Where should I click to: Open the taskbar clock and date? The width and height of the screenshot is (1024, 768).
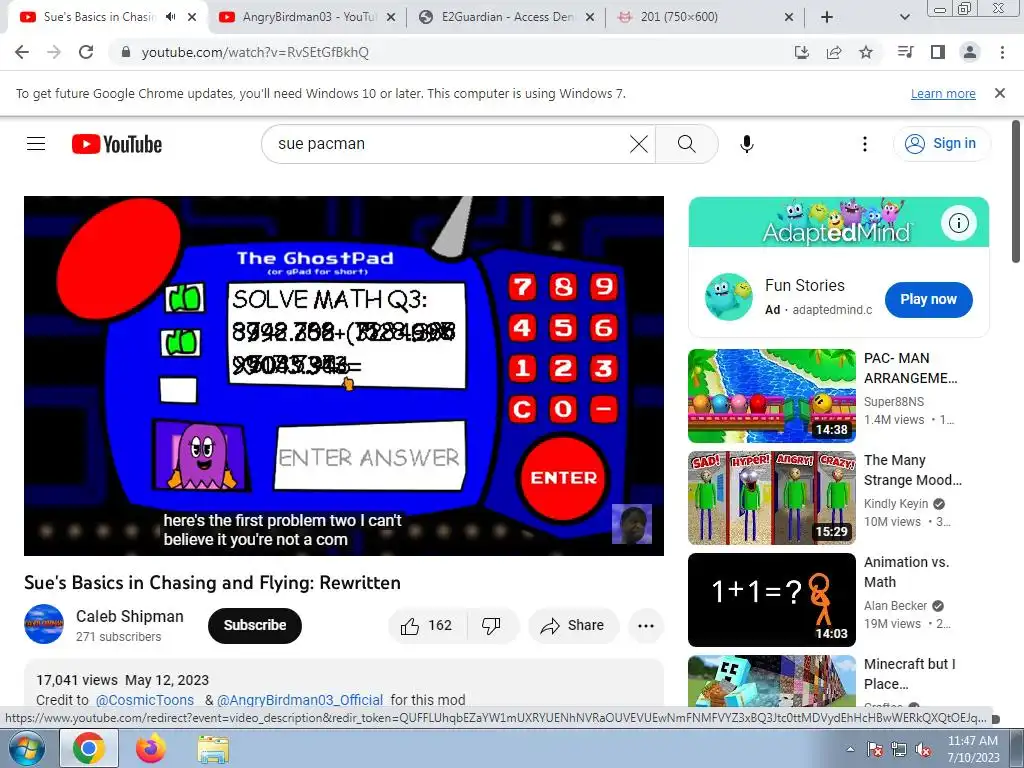973,749
